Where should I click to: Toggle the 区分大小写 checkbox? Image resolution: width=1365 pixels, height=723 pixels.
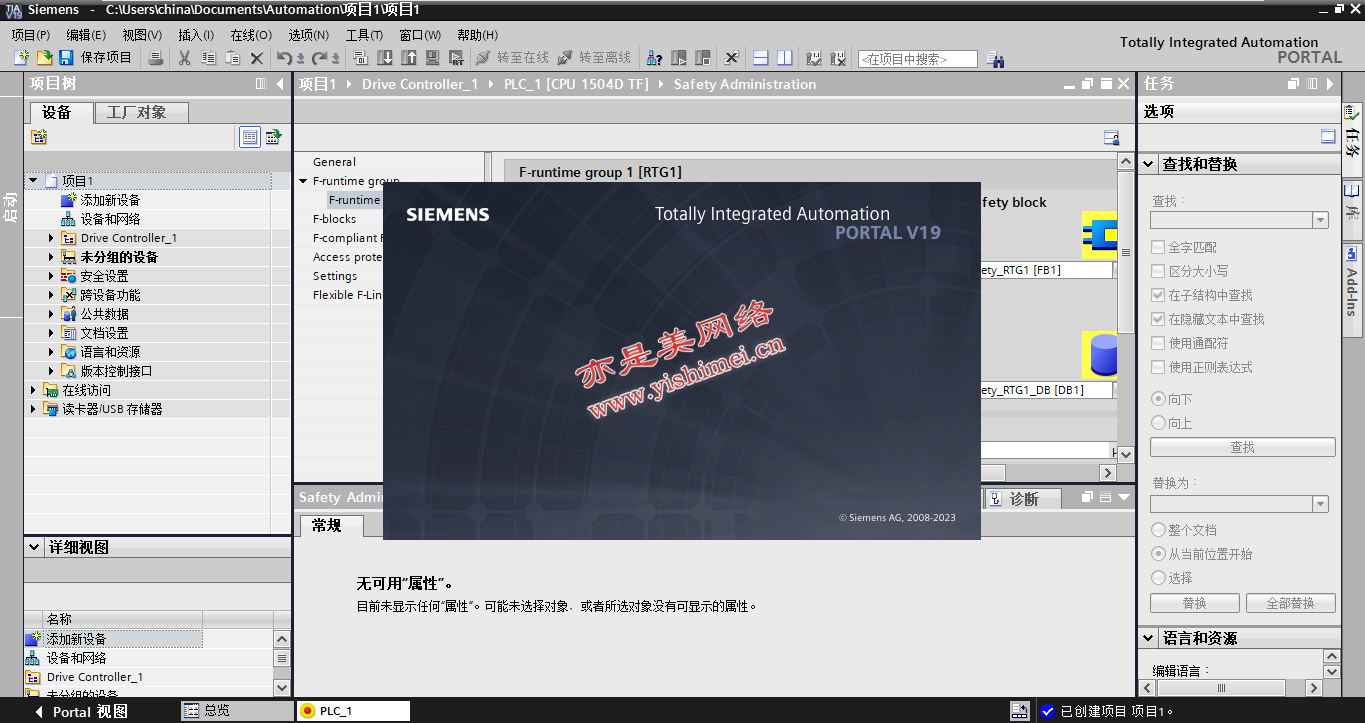point(1158,271)
